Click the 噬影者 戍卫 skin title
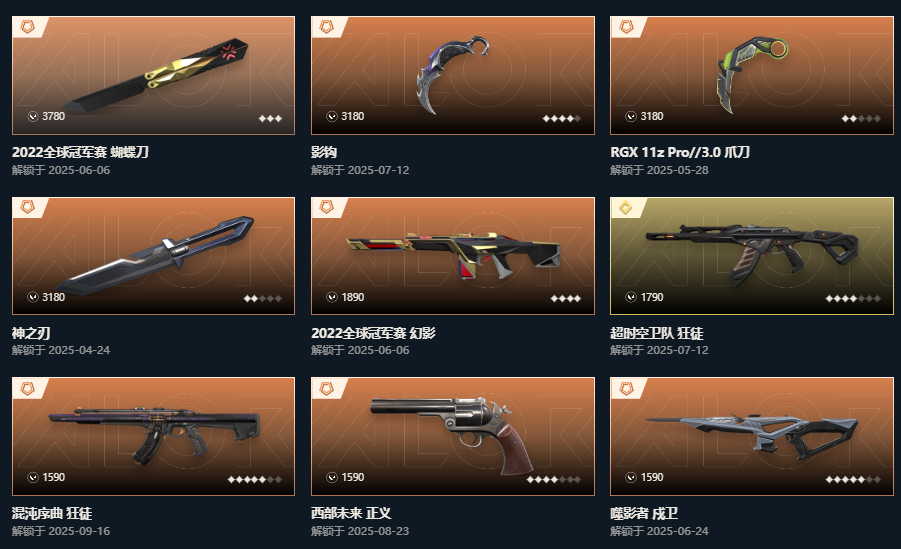Image resolution: width=901 pixels, height=549 pixels. coord(644,513)
